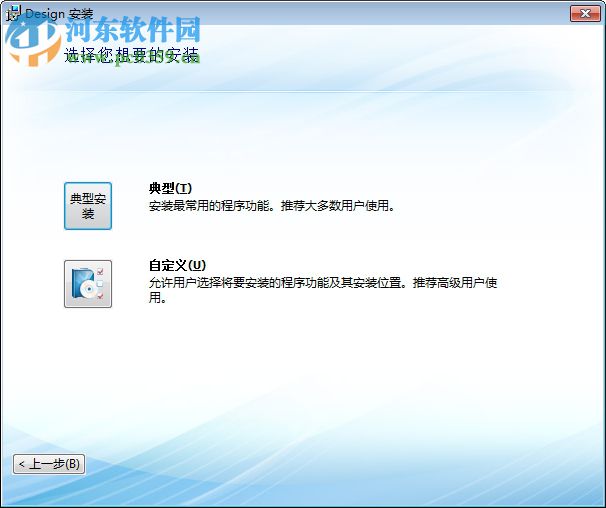
Task: Click the 自定义(U) heading text
Action: [x=177, y=266]
